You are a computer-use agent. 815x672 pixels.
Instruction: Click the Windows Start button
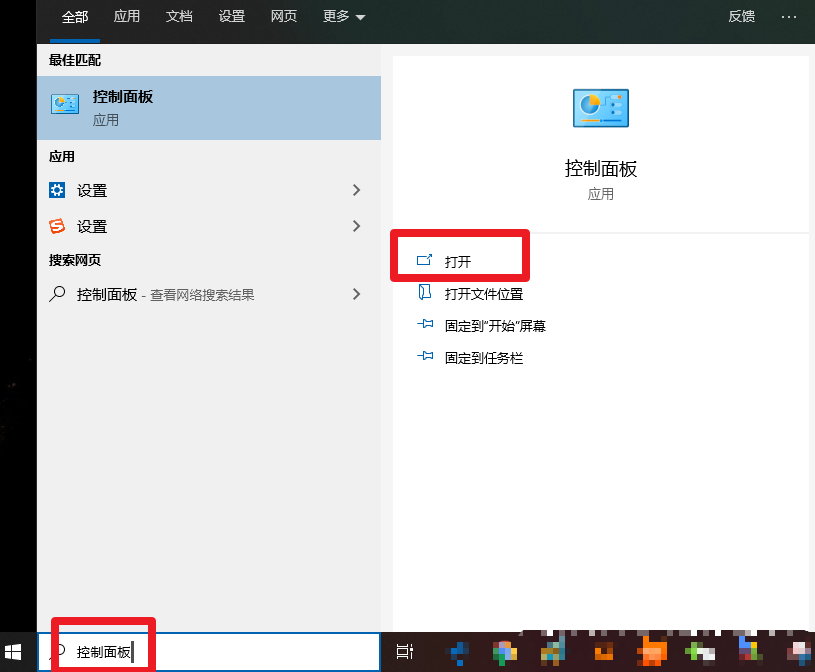pos(14,651)
